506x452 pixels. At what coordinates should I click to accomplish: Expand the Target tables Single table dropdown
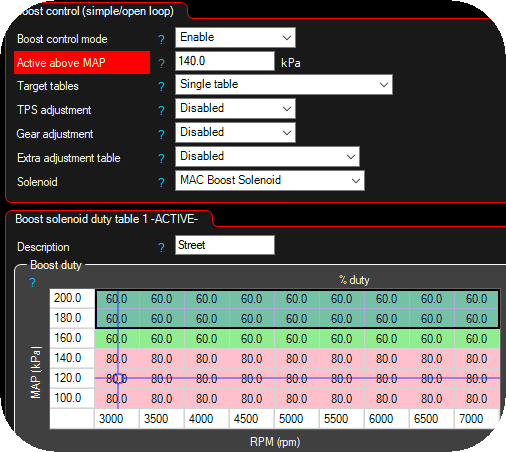pyautogui.click(x=284, y=84)
